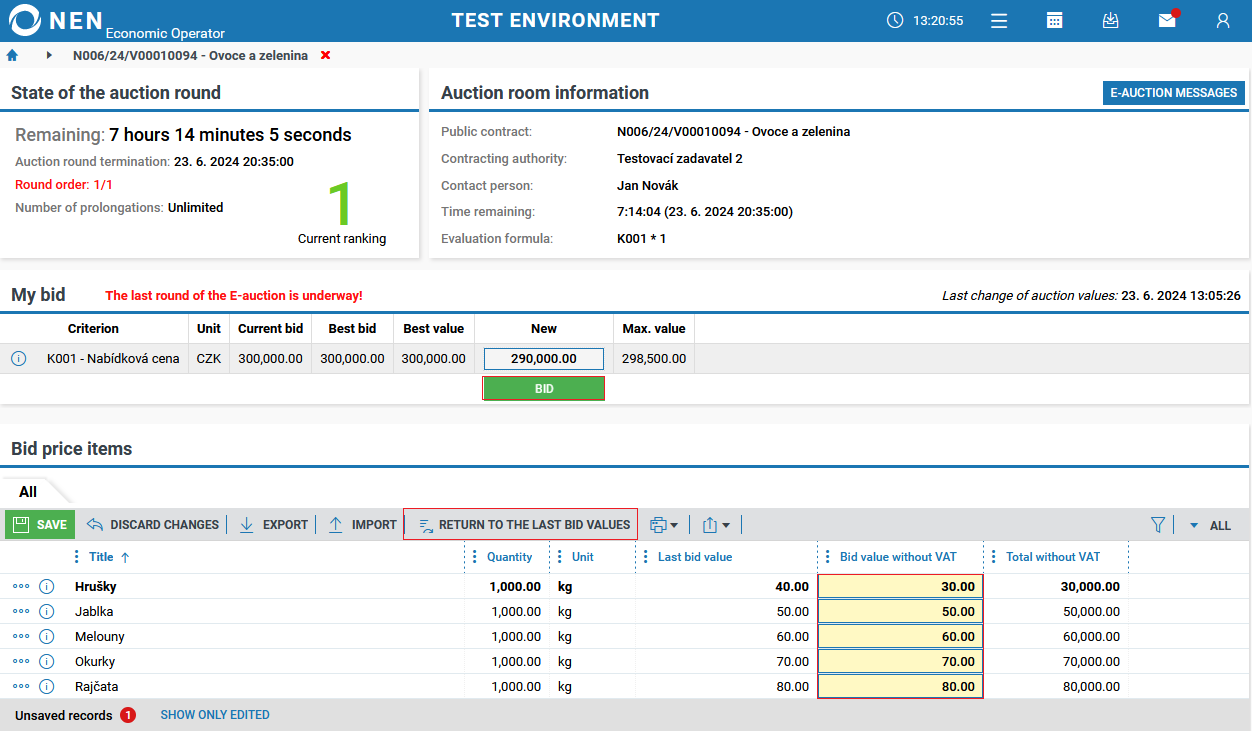
Task: Open Title column options menu
Action: click(77, 557)
